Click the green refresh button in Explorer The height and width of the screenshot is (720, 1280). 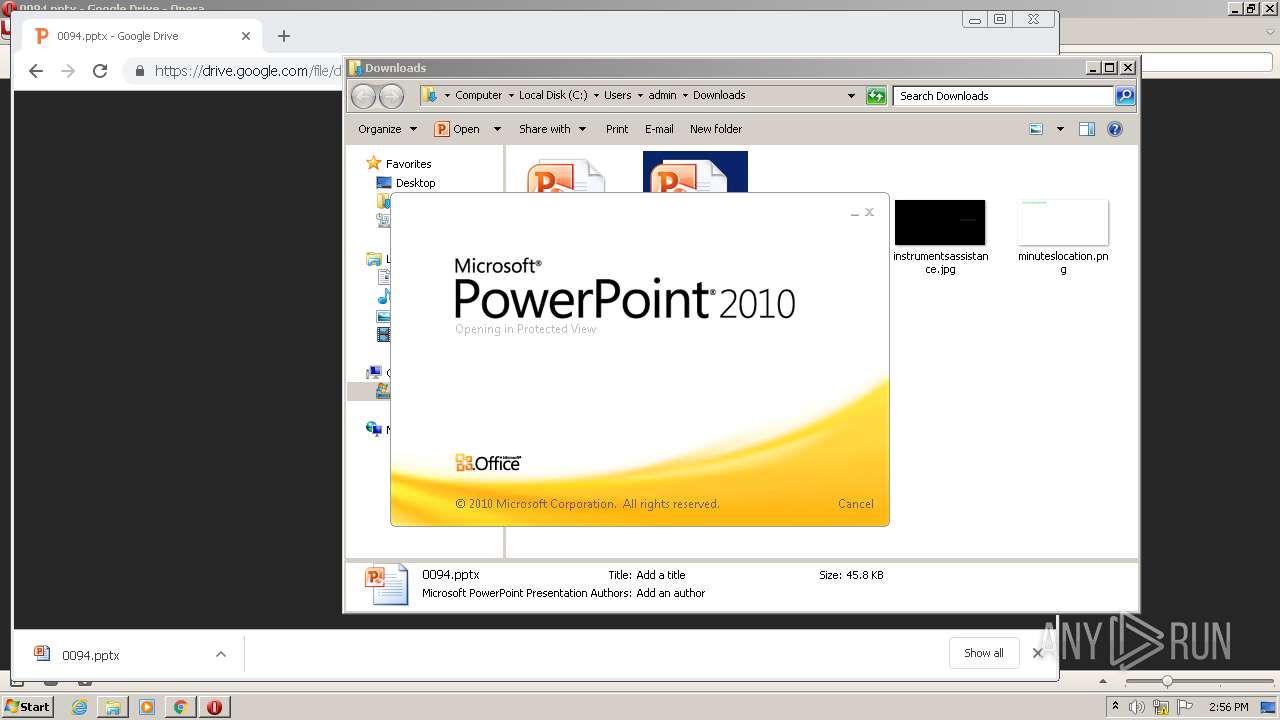point(876,96)
